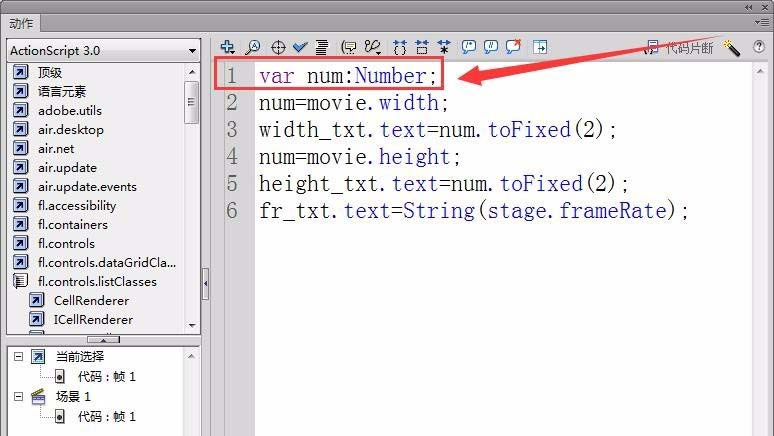The image size is (774, 436).
Task: Click the line height_txt.text=num.toFixed(2);
Action: click(443, 184)
